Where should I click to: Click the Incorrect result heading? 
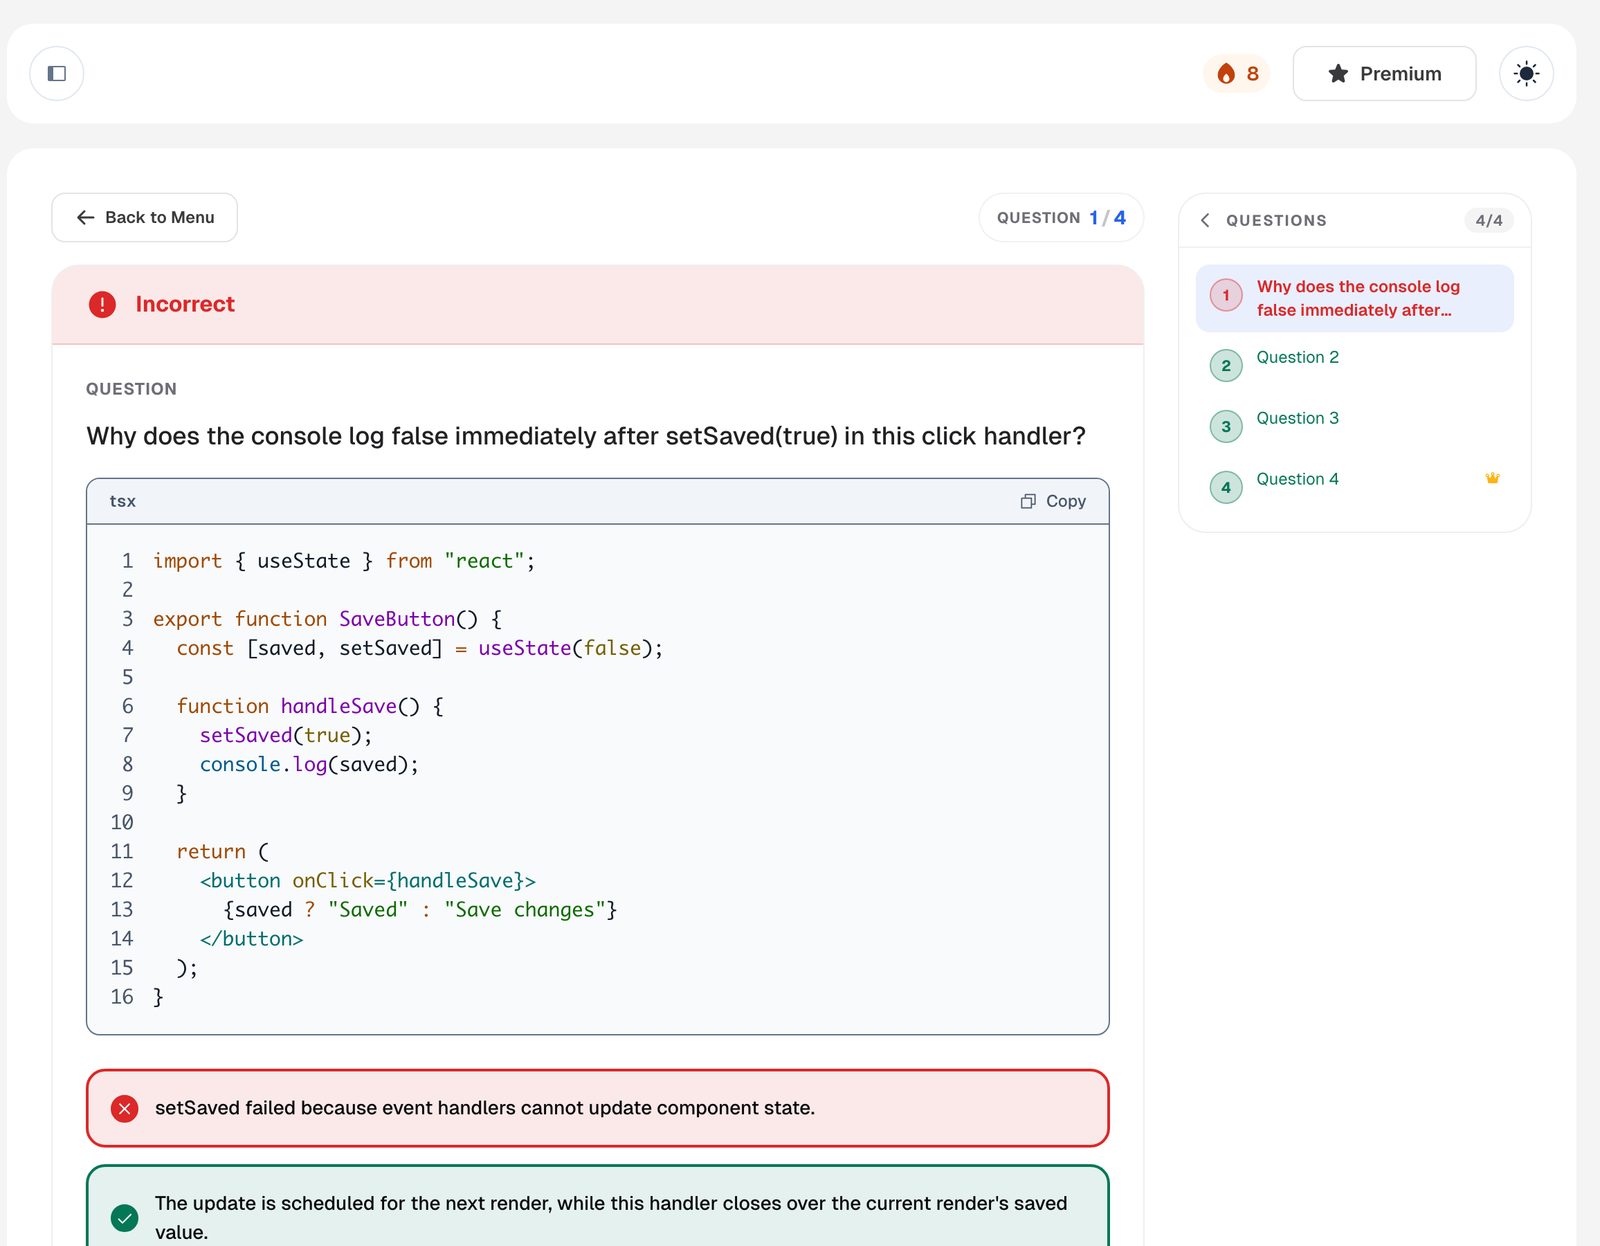185,304
